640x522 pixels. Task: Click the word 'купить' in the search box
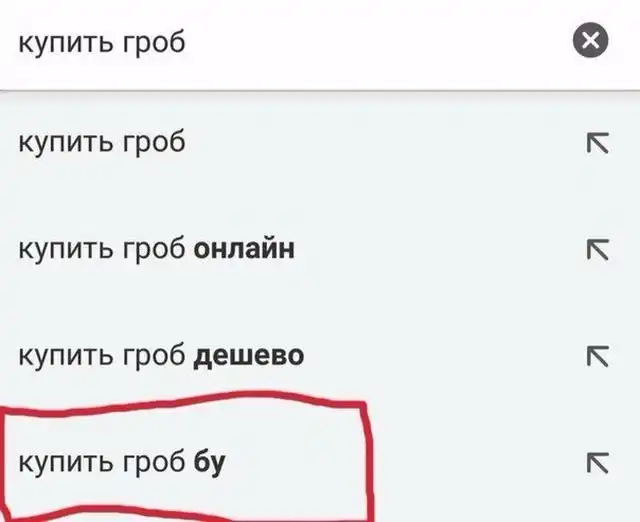point(65,43)
